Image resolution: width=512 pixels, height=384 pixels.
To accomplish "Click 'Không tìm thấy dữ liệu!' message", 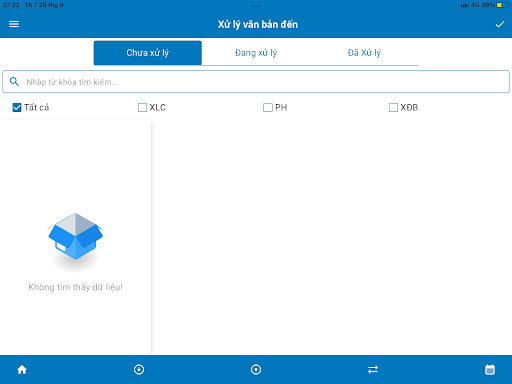I will pyautogui.click(x=76, y=287).
